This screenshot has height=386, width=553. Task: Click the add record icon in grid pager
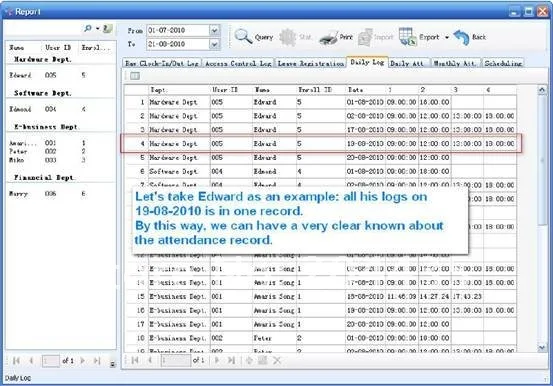(x=249, y=360)
